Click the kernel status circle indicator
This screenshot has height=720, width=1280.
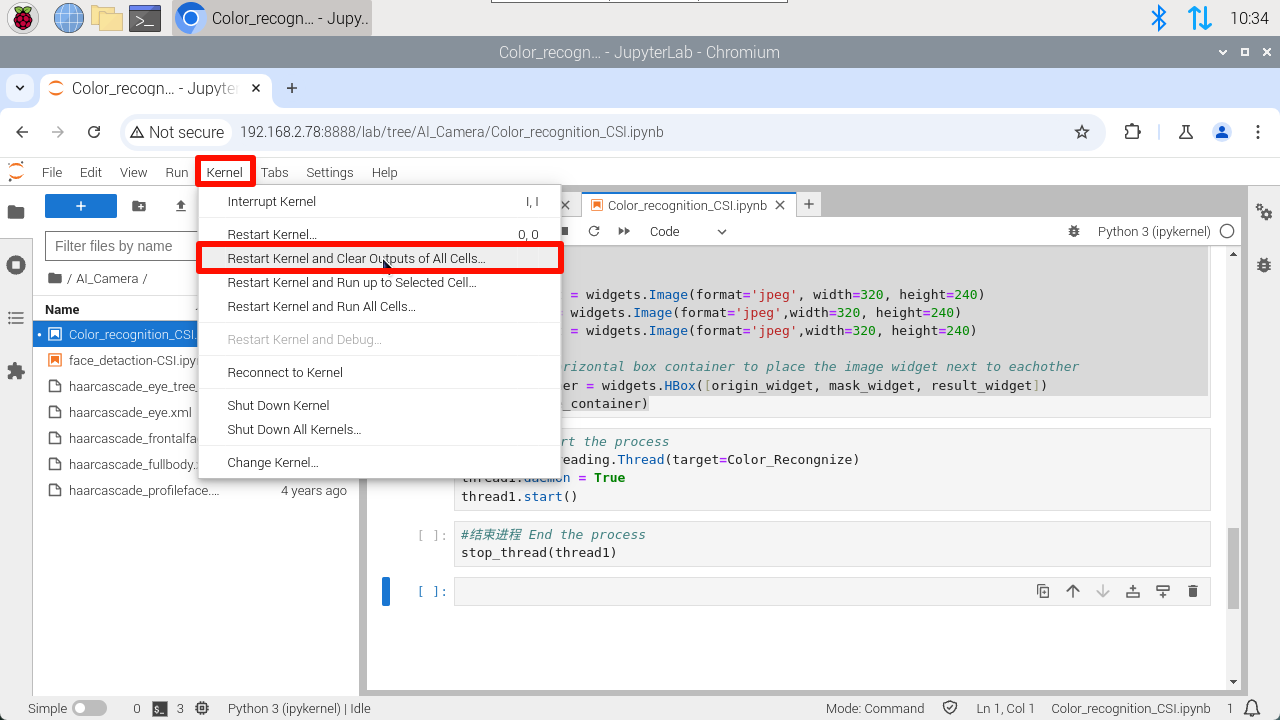1227,231
